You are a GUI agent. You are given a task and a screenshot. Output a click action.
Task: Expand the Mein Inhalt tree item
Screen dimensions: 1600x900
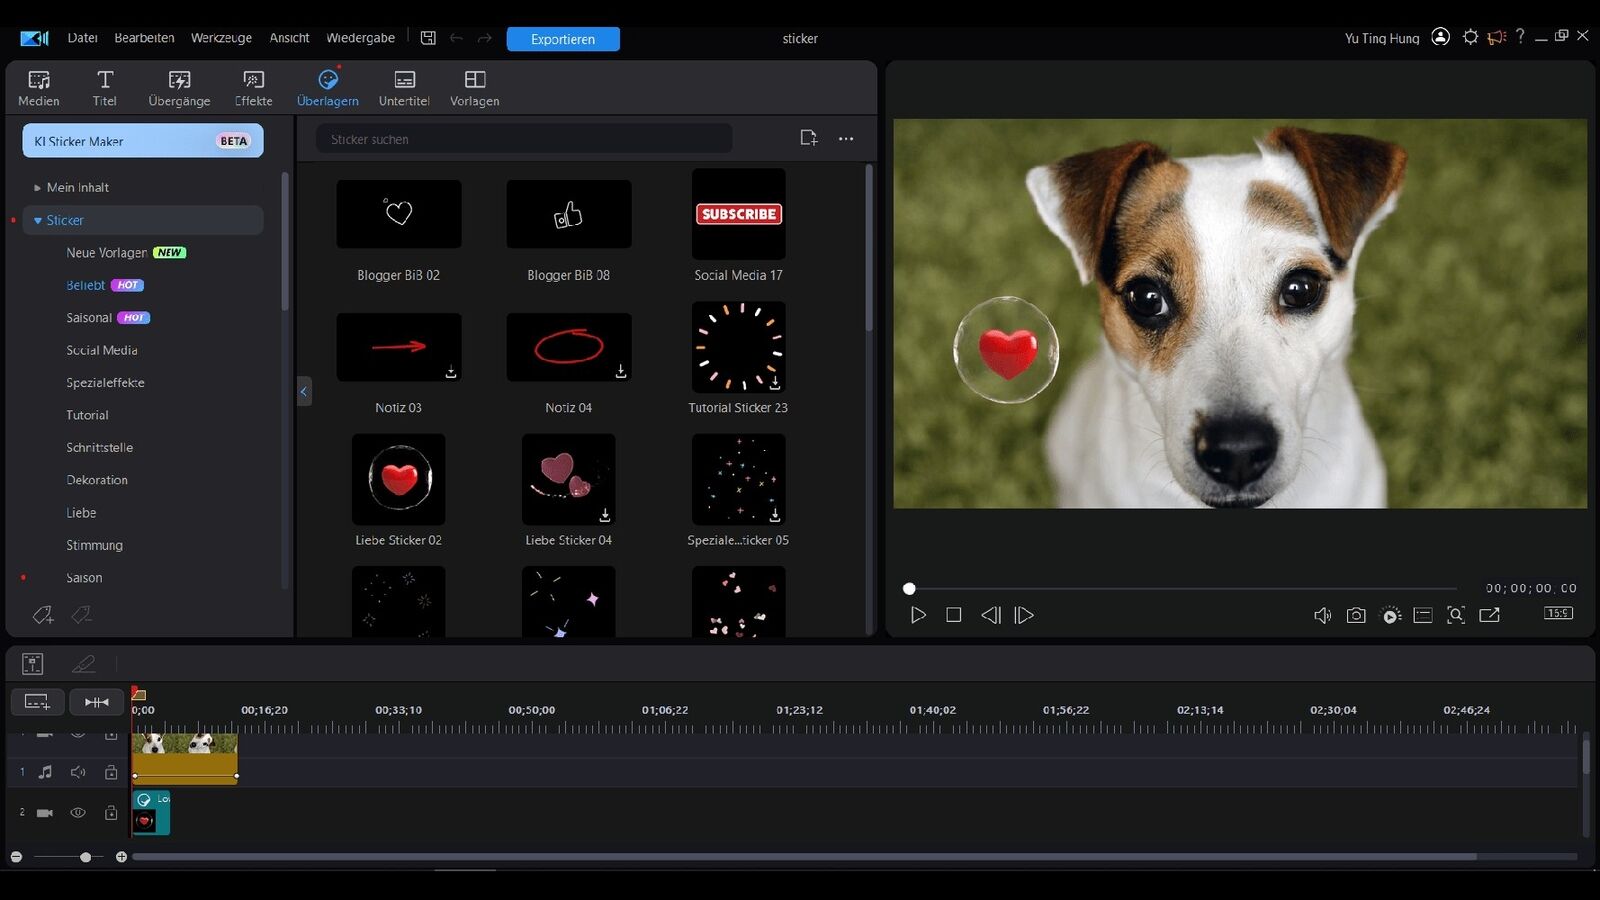click(x=38, y=188)
